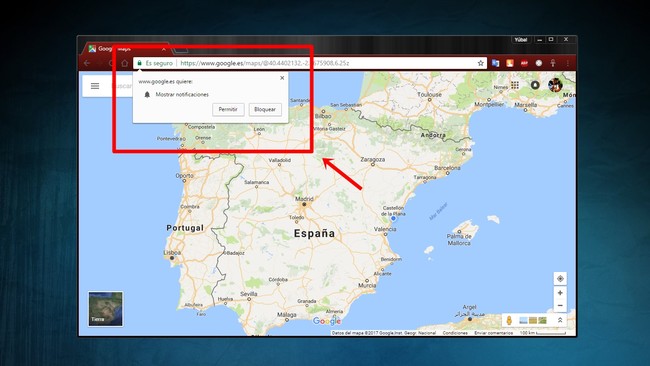Click the Bloquear button
650x366 pixels.
coord(265,109)
